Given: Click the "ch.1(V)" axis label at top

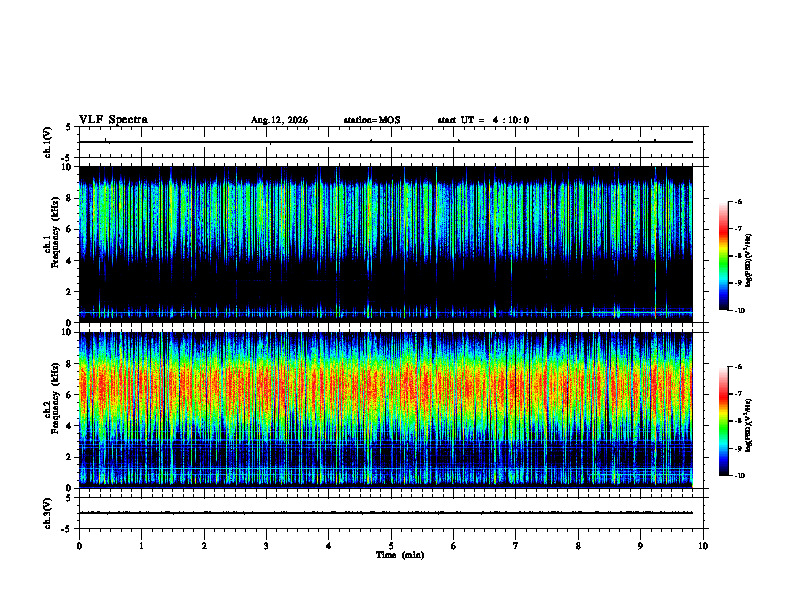Looking at the screenshot, I should pos(48,142).
